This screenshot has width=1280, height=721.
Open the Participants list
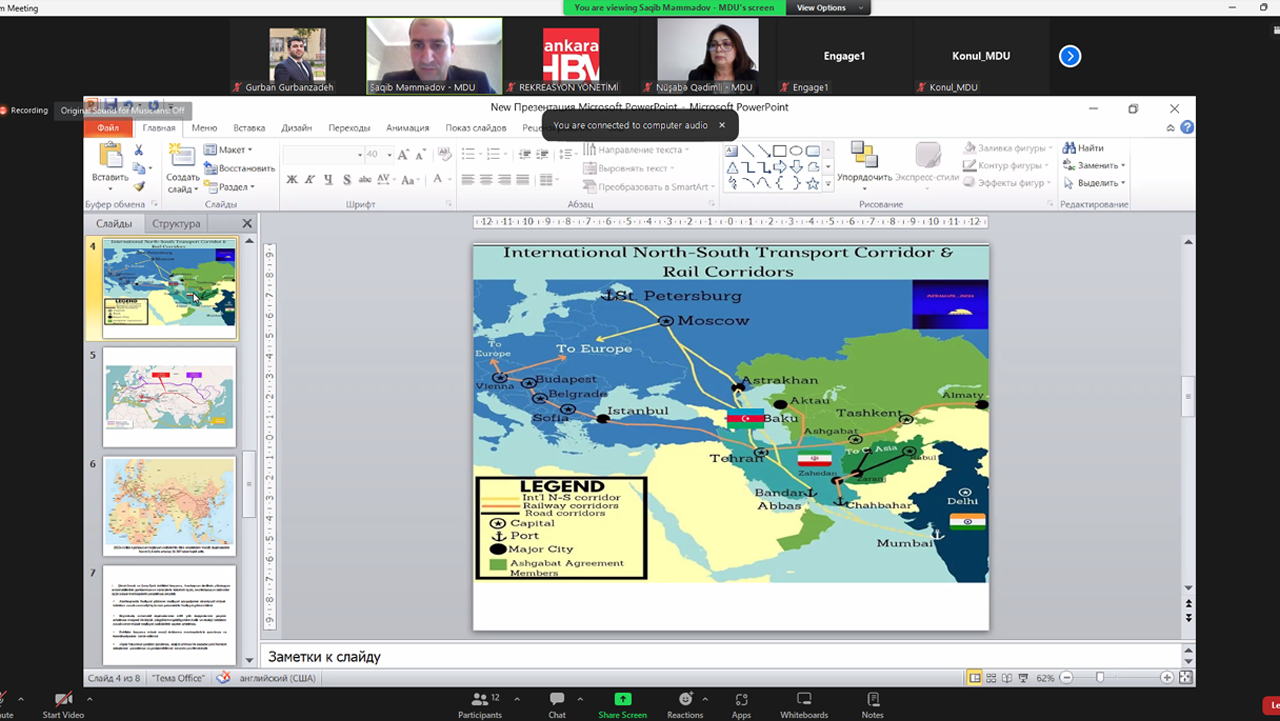coord(480,699)
